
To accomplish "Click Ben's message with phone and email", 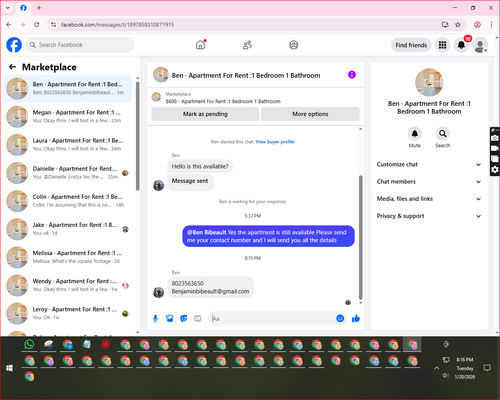I will (210, 287).
